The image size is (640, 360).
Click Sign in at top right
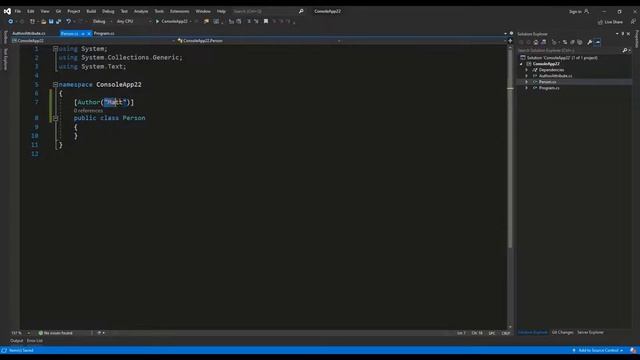(579, 11)
